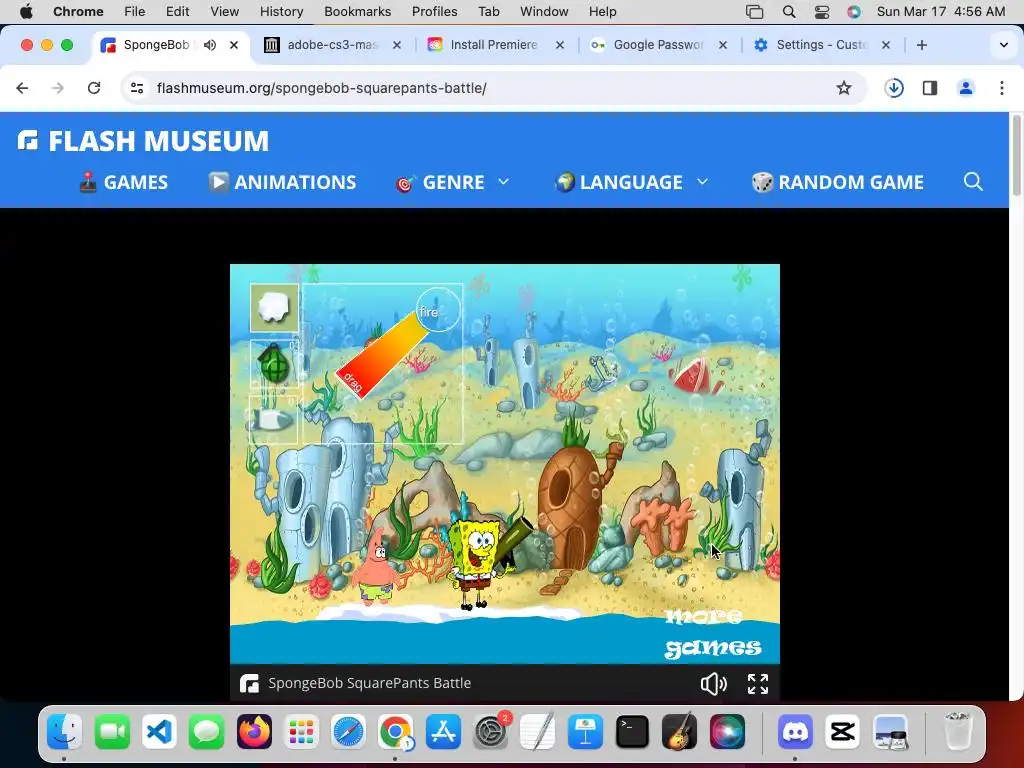Viewport: 1024px width, 768px height.
Task: Open Siri from menu bar
Action: pyautogui.click(x=854, y=11)
